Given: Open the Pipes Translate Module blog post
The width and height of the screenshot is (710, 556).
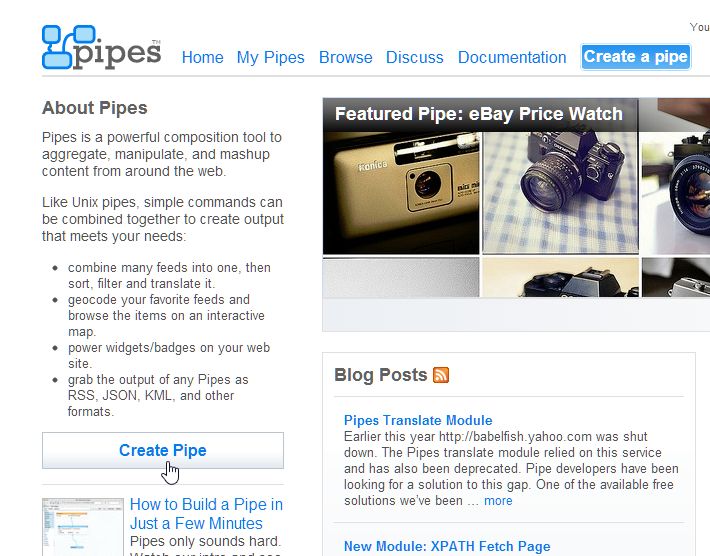Looking at the screenshot, I should pos(418,420).
